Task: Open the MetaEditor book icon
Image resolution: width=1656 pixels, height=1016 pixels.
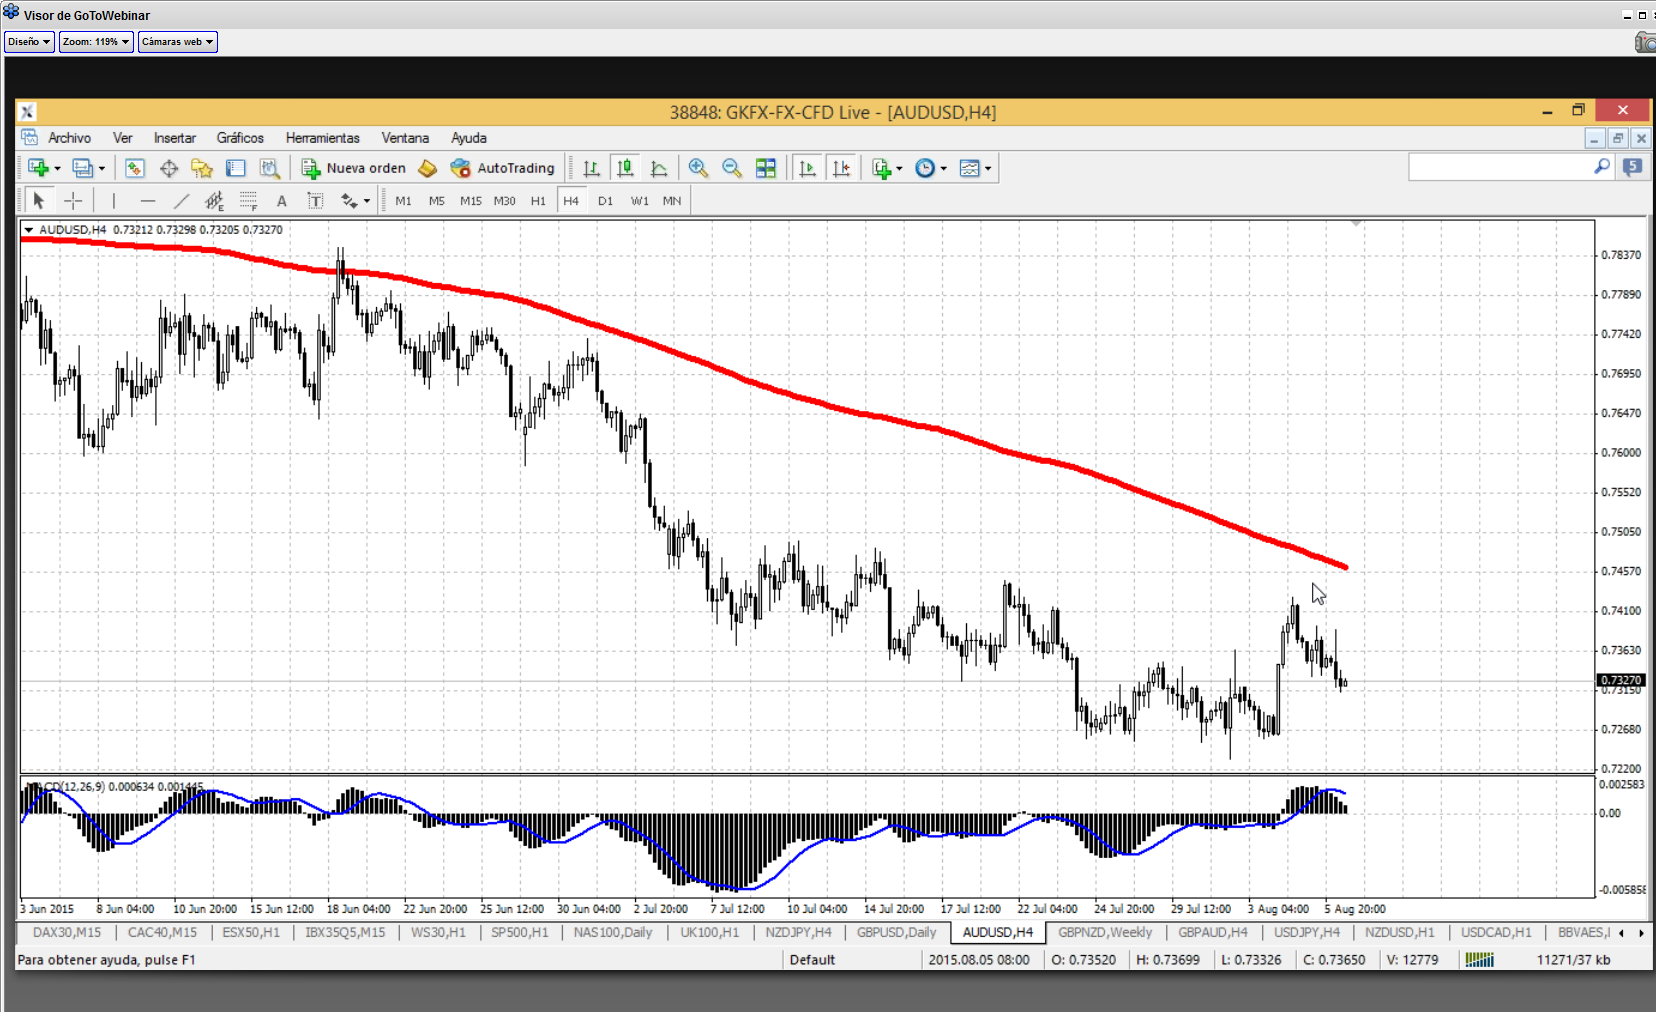Action: click(x=428, y=168)
